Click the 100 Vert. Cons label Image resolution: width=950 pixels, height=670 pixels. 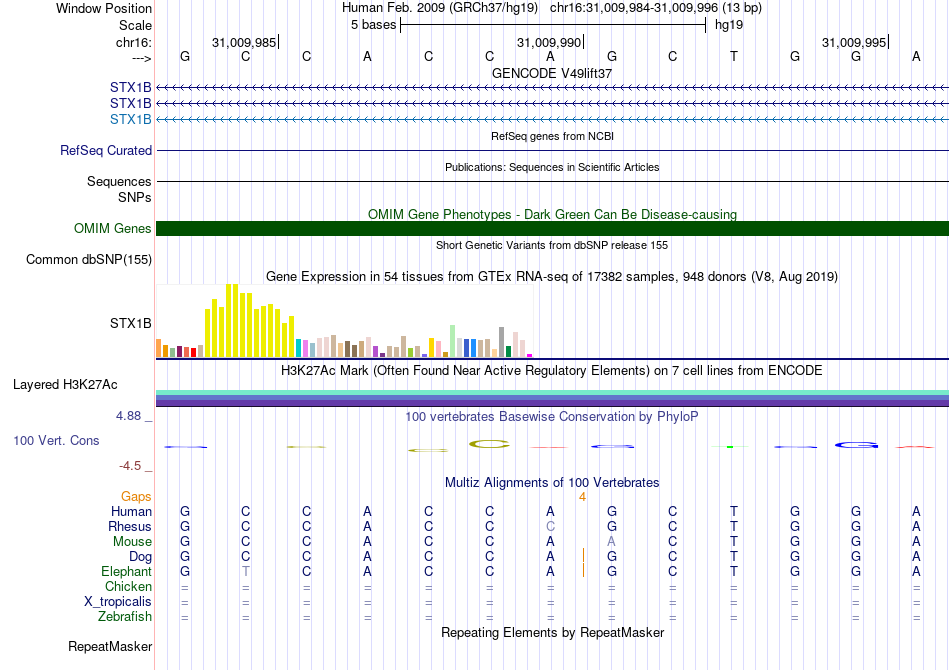point(56,440)
